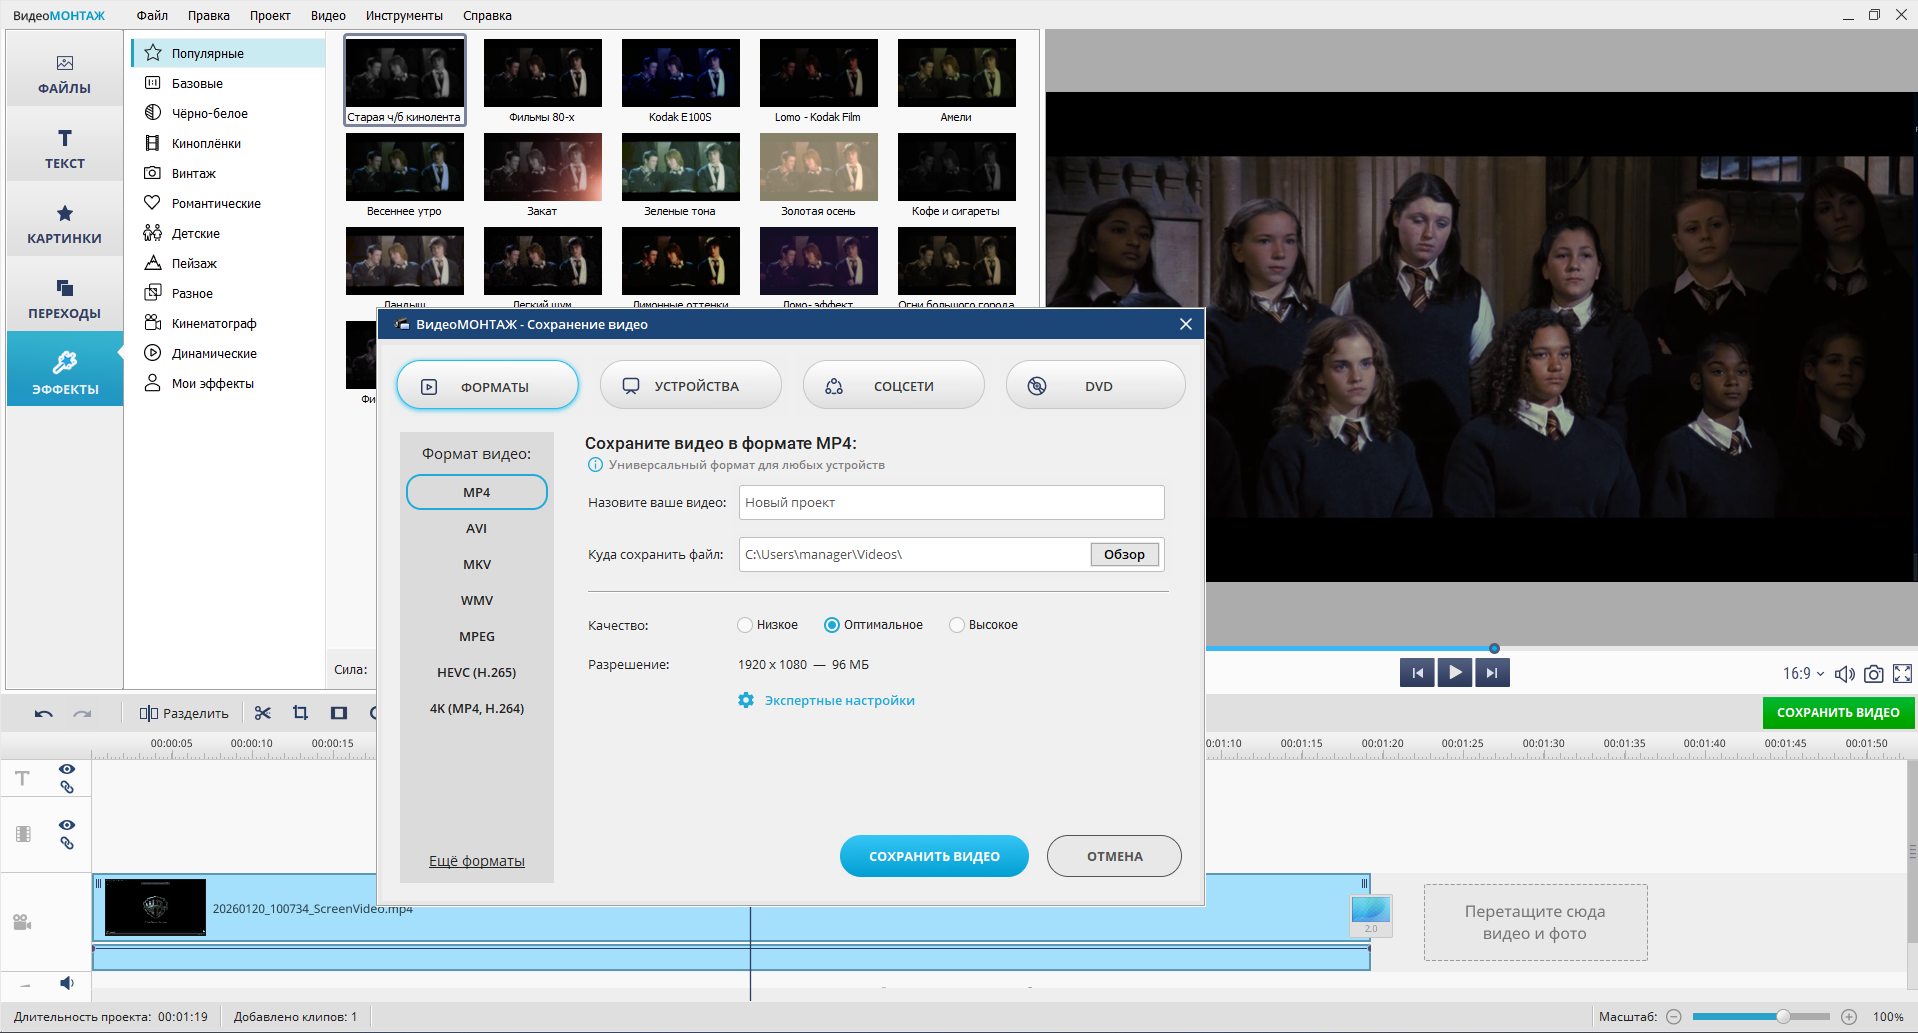The image size is (1918, 1033).
Task: Click Сохранить видео button in dialog
Action: coord(934,856)
